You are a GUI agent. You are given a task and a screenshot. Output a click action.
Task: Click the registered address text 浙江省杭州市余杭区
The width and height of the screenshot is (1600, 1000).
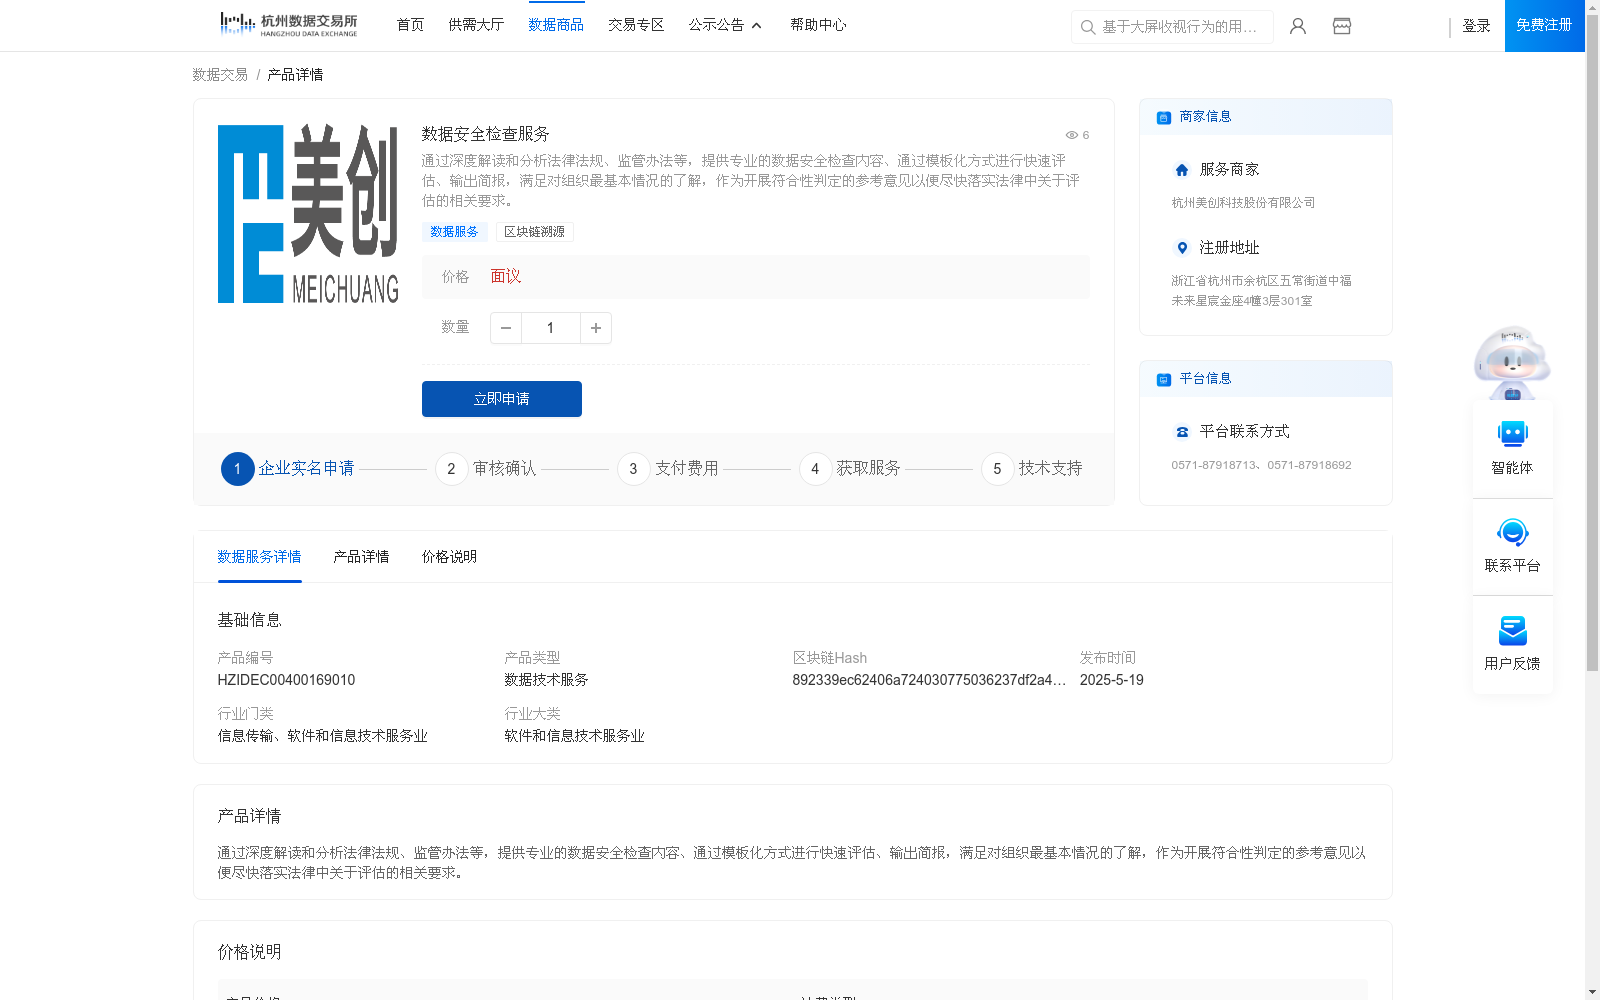coord(1261,291)
